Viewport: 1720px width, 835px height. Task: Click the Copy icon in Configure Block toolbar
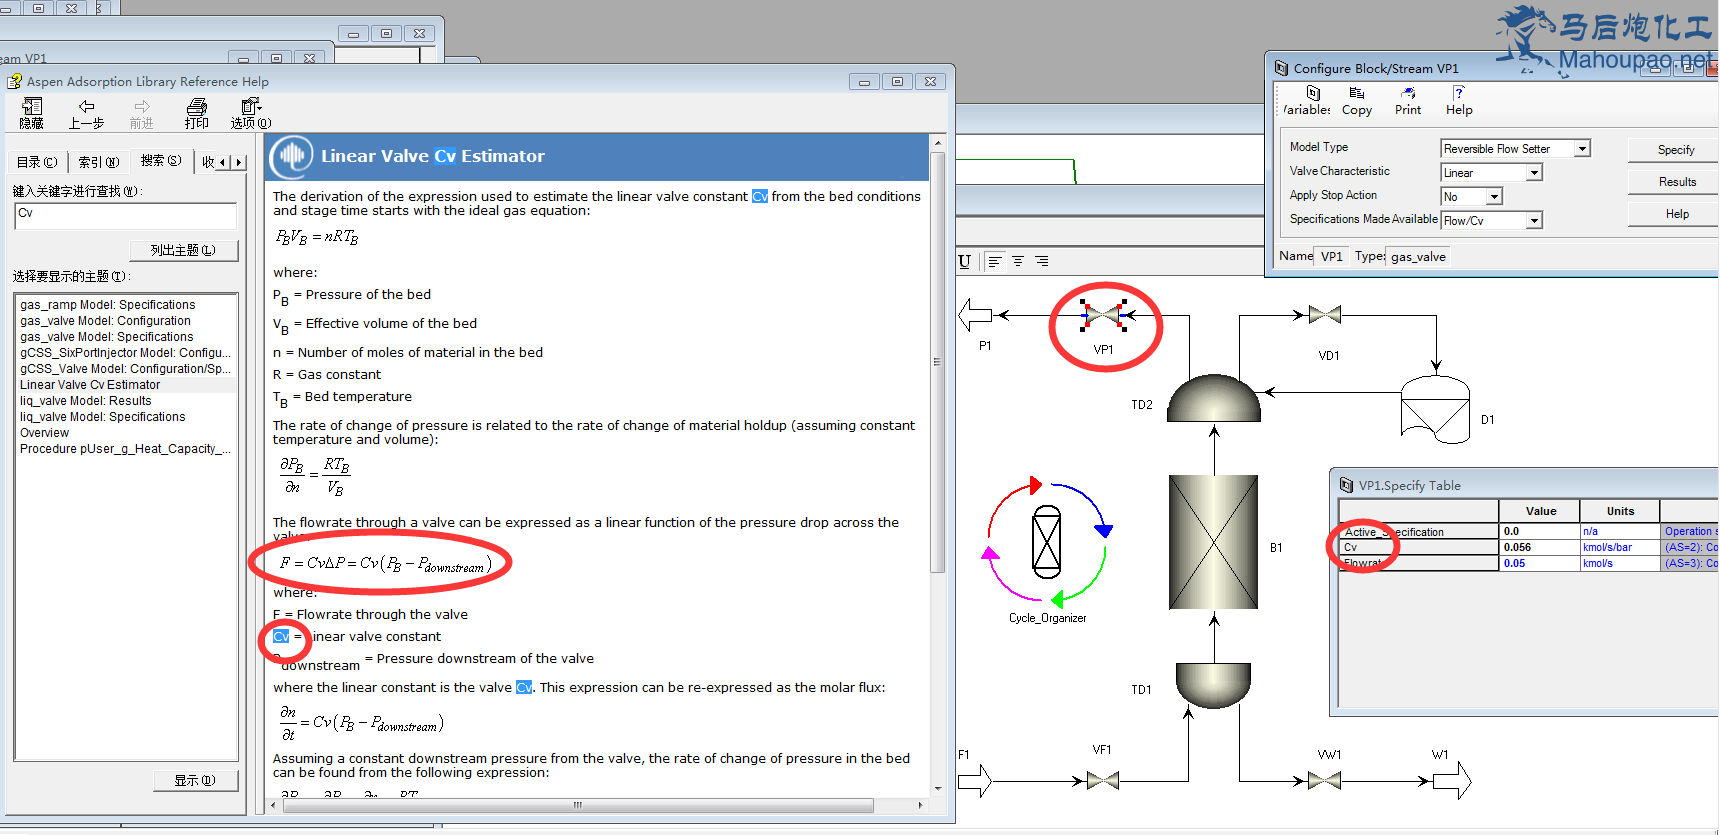coord(1357,93)
